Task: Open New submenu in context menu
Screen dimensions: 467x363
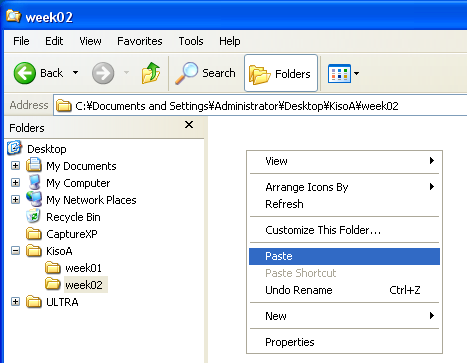Action: click(344, 316)
